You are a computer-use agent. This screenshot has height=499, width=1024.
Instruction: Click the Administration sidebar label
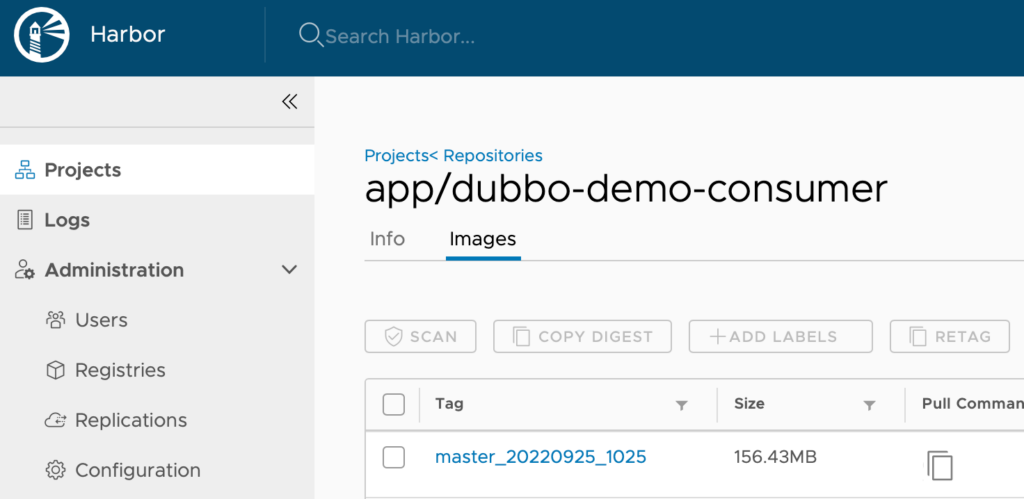tap(114, 270)
